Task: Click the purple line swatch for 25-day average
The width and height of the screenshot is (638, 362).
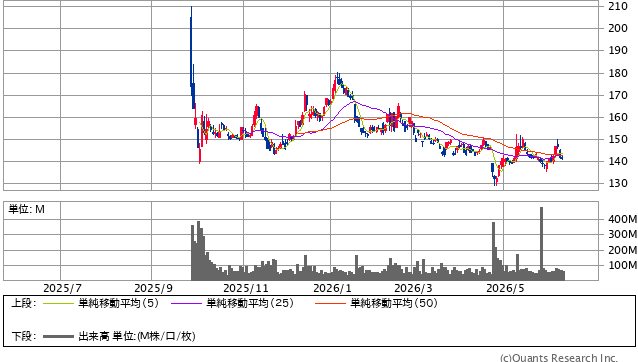Action: pyautogui.click(x=186, y=303)
